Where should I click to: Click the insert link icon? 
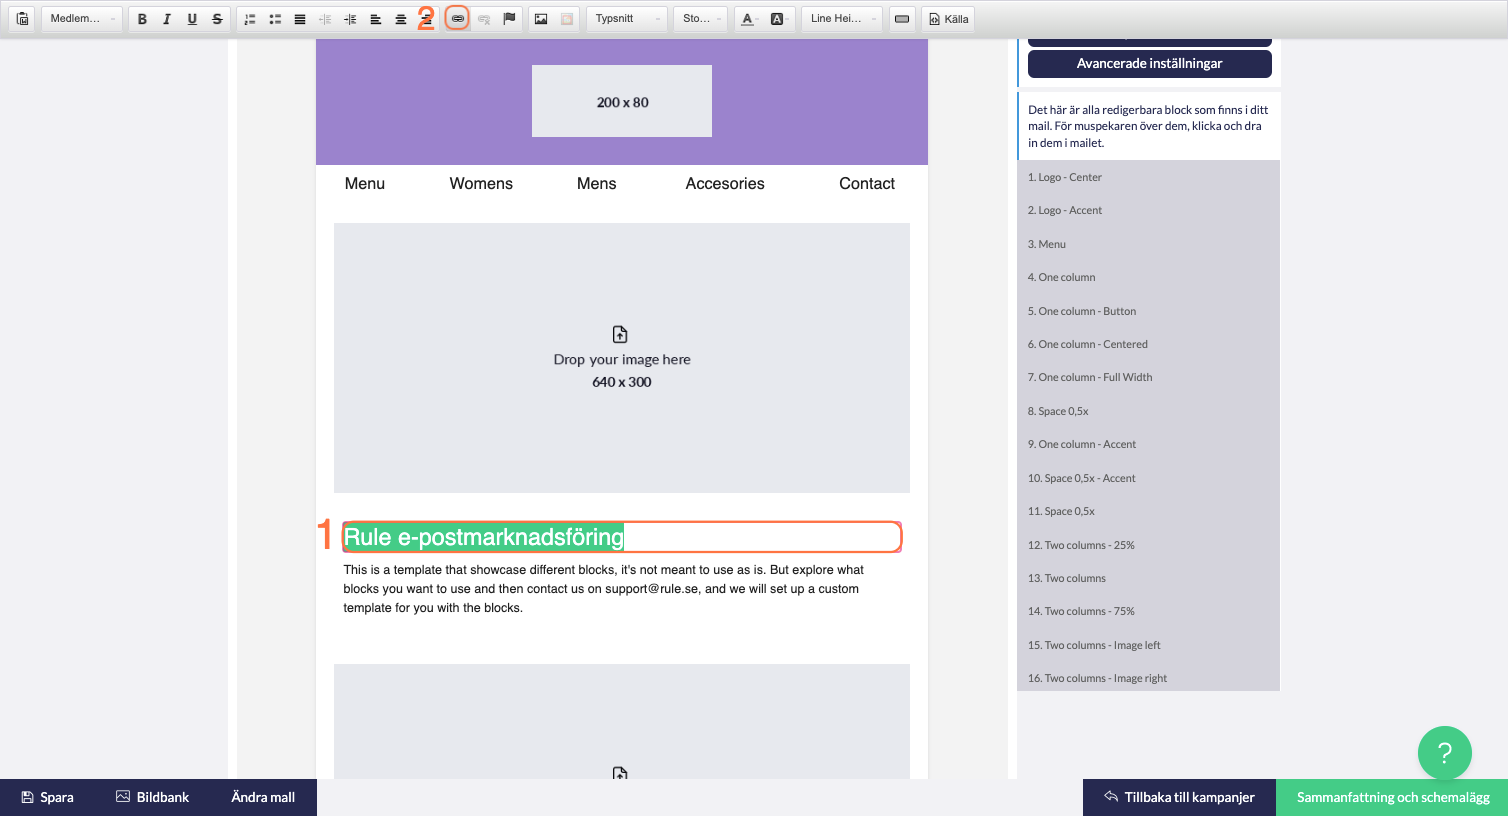pyautogui.click(x=457, y=19)
